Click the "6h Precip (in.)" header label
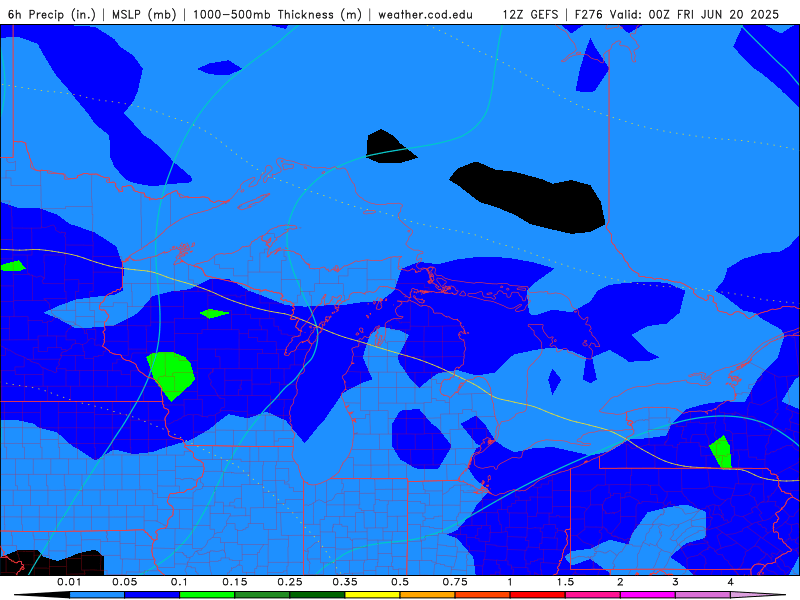Image resolution: width=800 pixels, height=600 pixels. (52, 14)
